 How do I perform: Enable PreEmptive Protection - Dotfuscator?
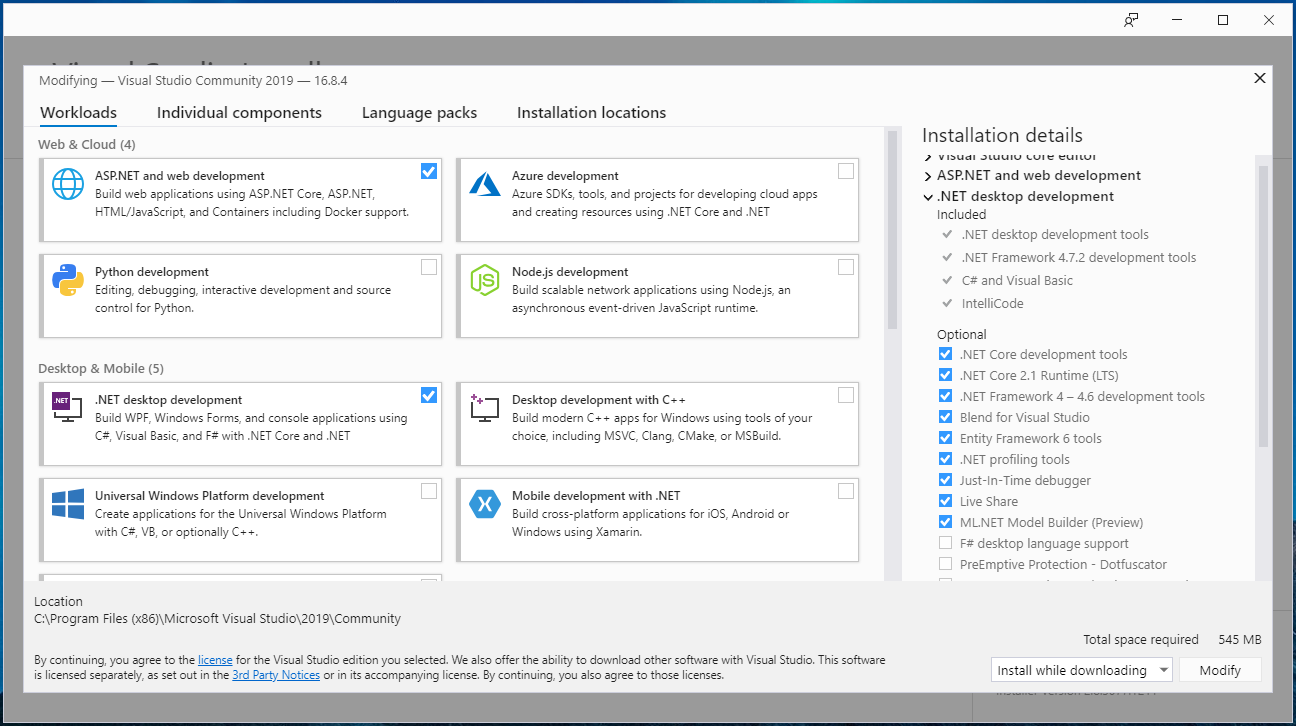tap(945, 564)
